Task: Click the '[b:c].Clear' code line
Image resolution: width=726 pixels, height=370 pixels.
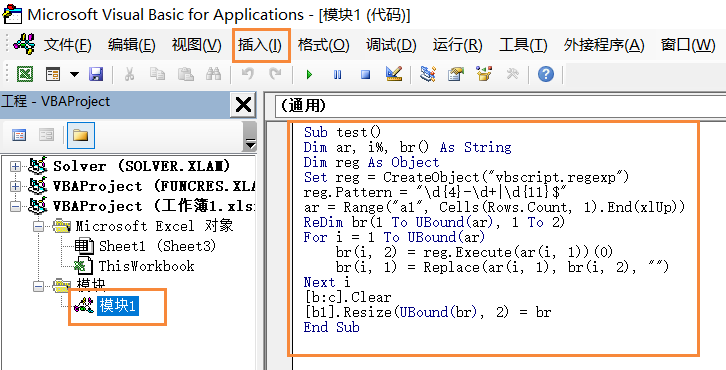Action: (x=348, y=297)
